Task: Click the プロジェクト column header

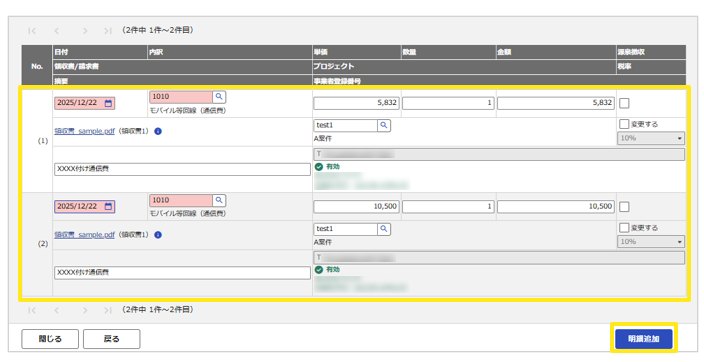Action: [x=334, y=66]
